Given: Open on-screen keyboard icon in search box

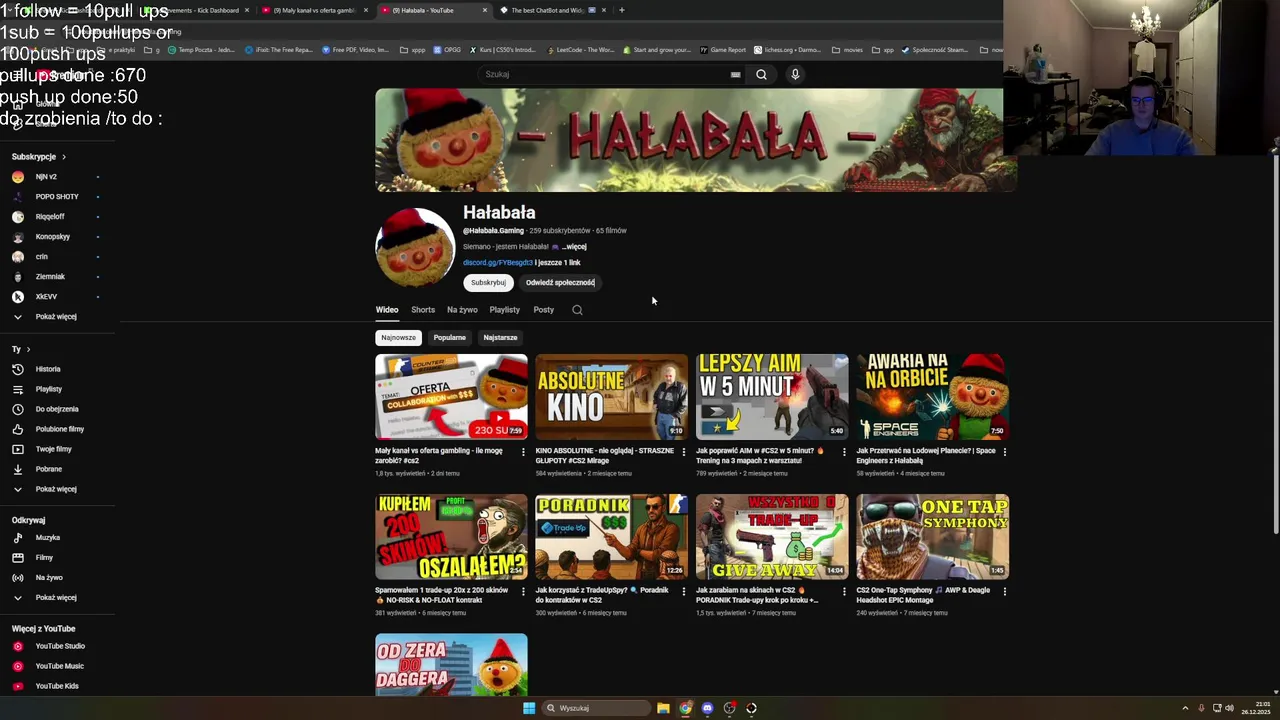Looking at the screenshot, I should [735, 74].
